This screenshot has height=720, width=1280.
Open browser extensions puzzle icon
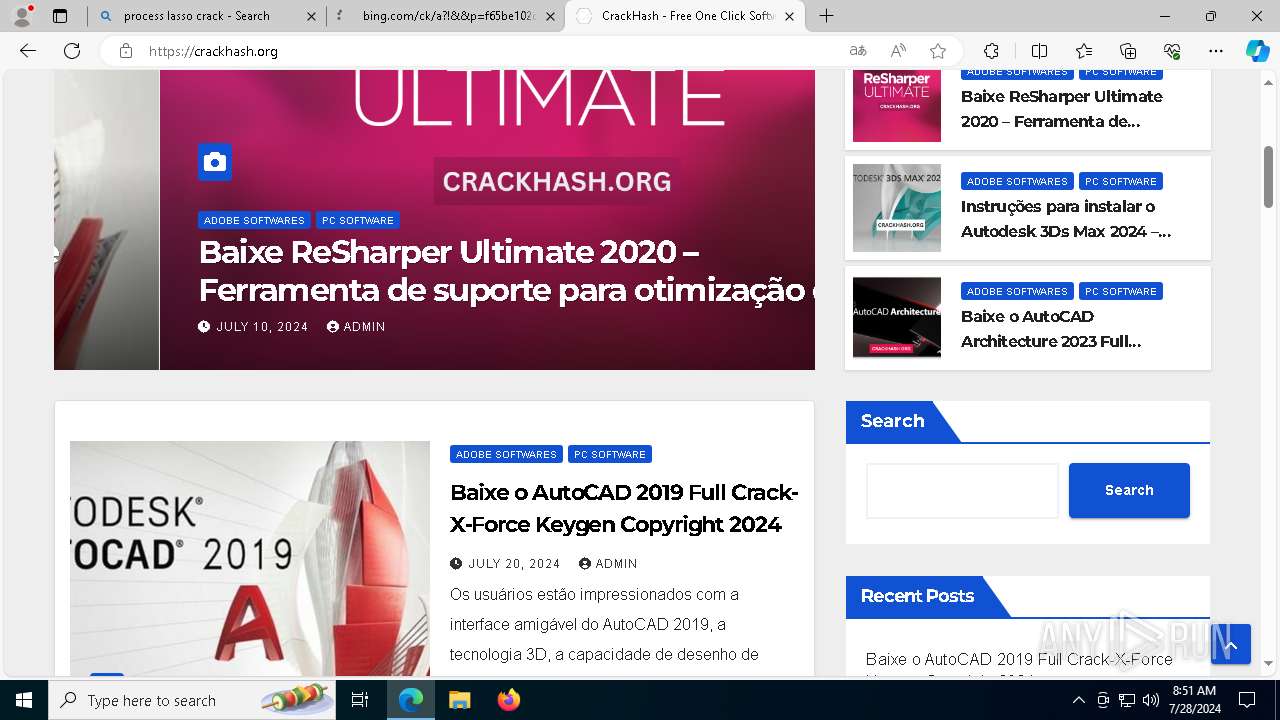coord(991,51)
